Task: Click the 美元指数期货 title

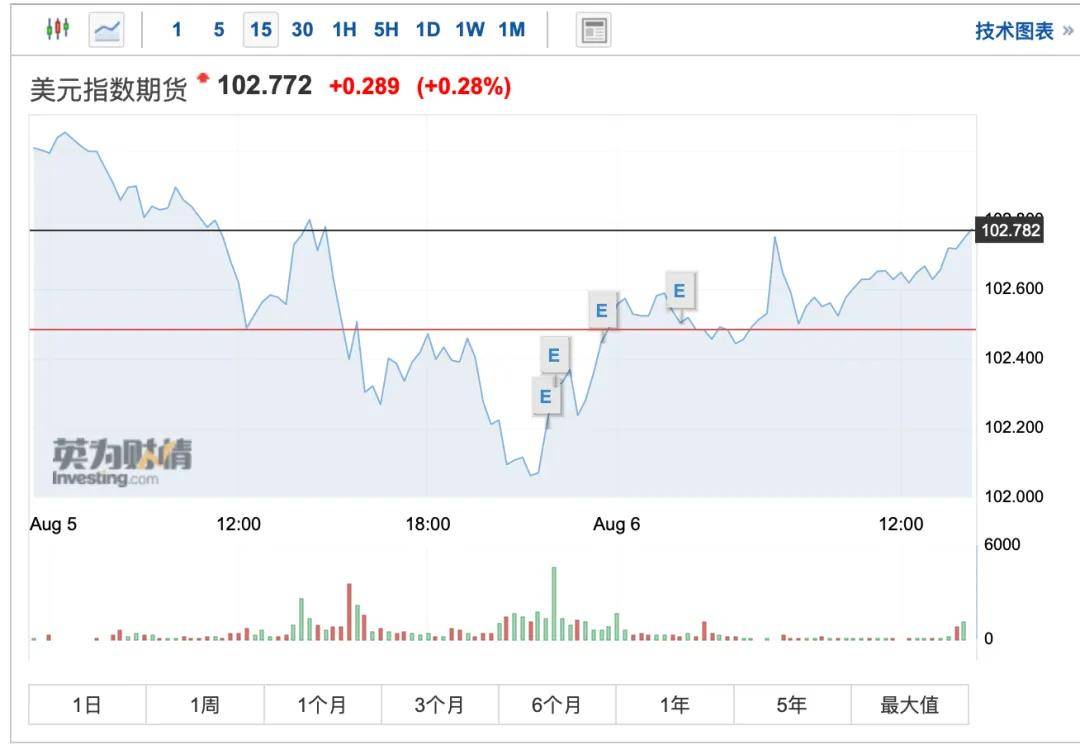Action: [x=109, y=89]
